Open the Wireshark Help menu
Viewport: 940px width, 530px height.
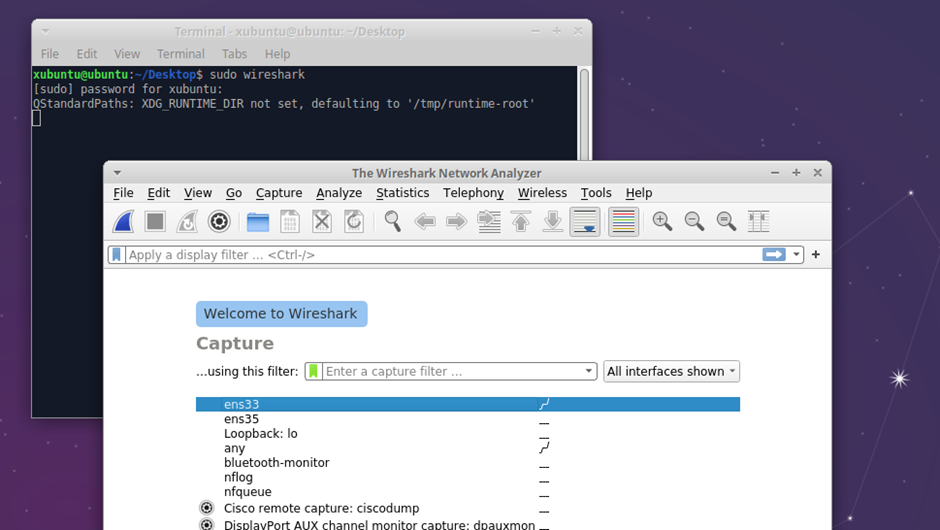[x=639, y=193]
